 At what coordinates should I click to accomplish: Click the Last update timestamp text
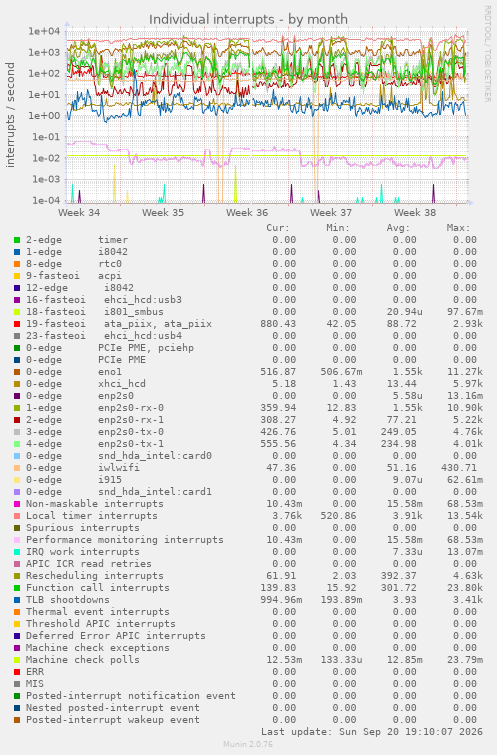pyautogui.click(x=372, y=732)
